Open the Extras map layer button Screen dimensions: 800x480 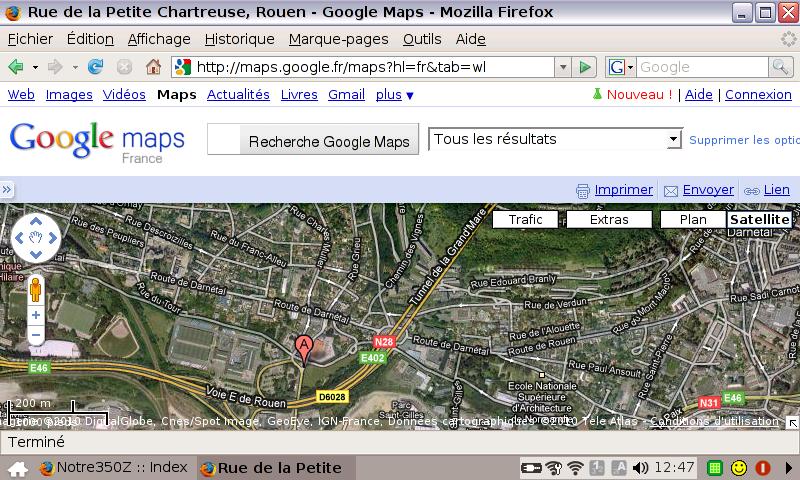tap(609, 219)
